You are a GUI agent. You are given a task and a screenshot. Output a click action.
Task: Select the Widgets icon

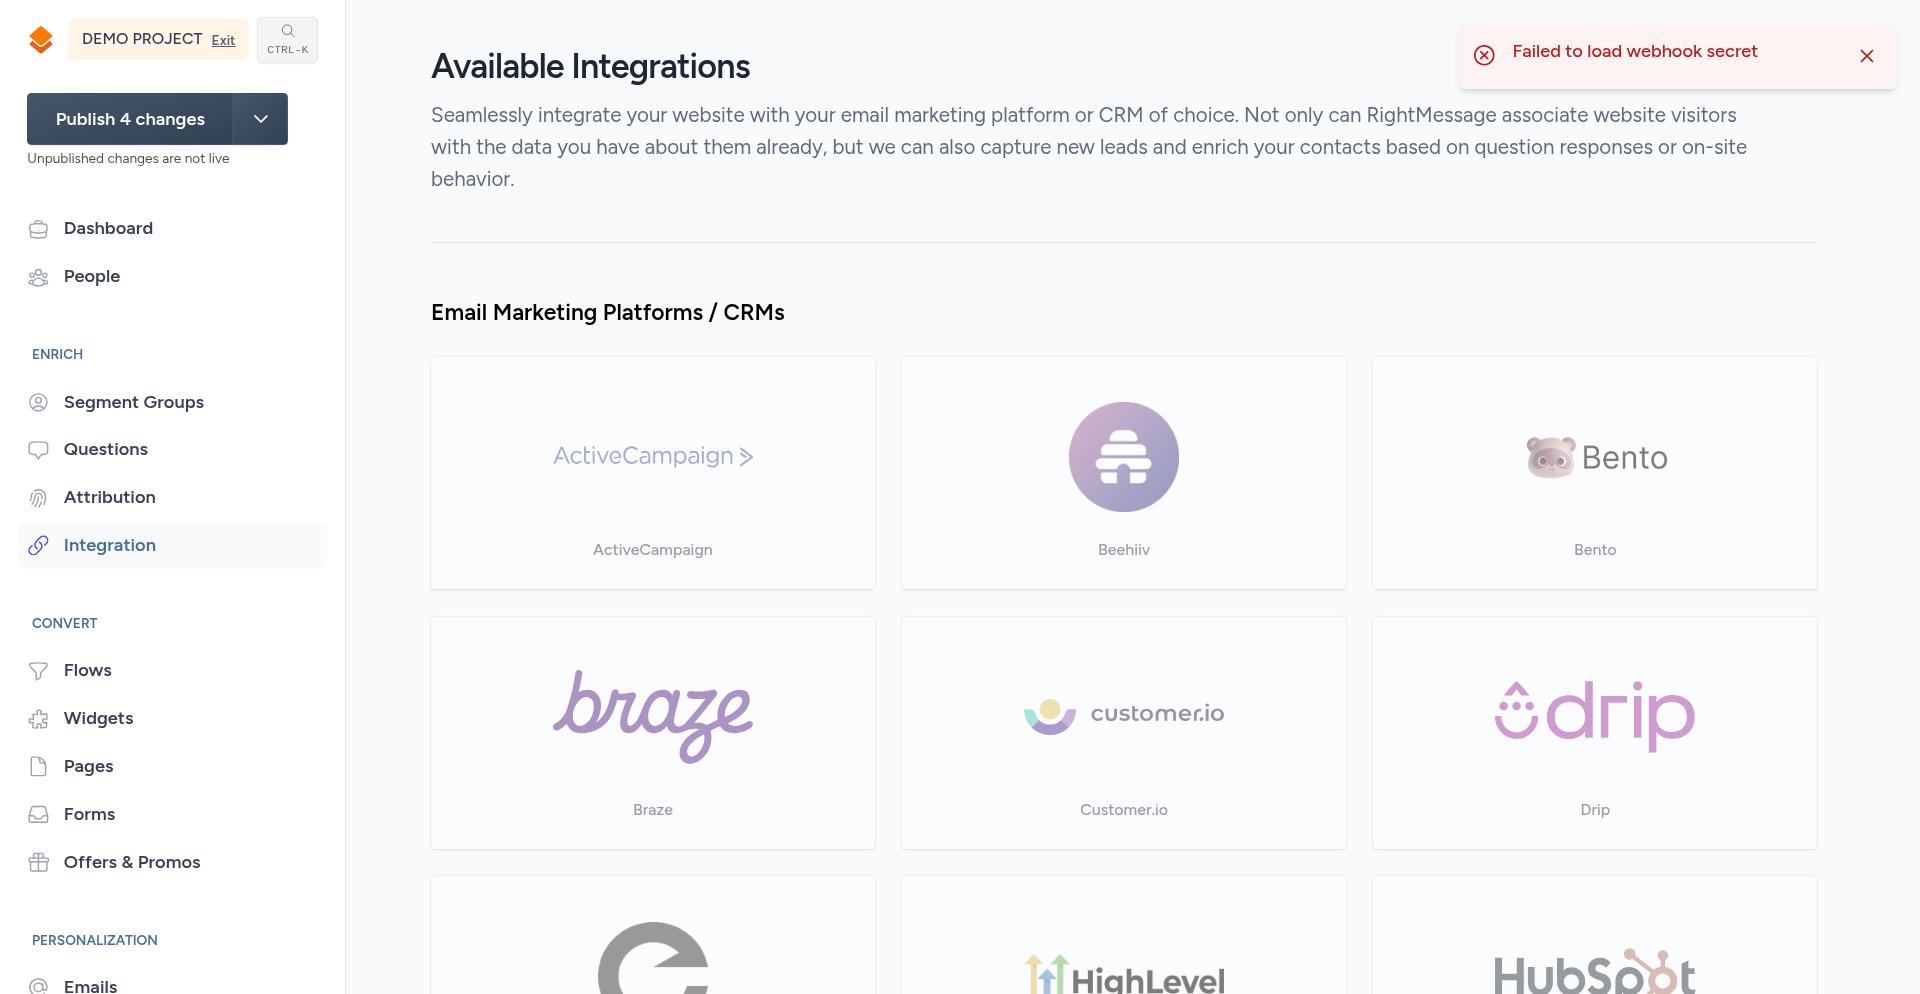click(x=38, y=718)
